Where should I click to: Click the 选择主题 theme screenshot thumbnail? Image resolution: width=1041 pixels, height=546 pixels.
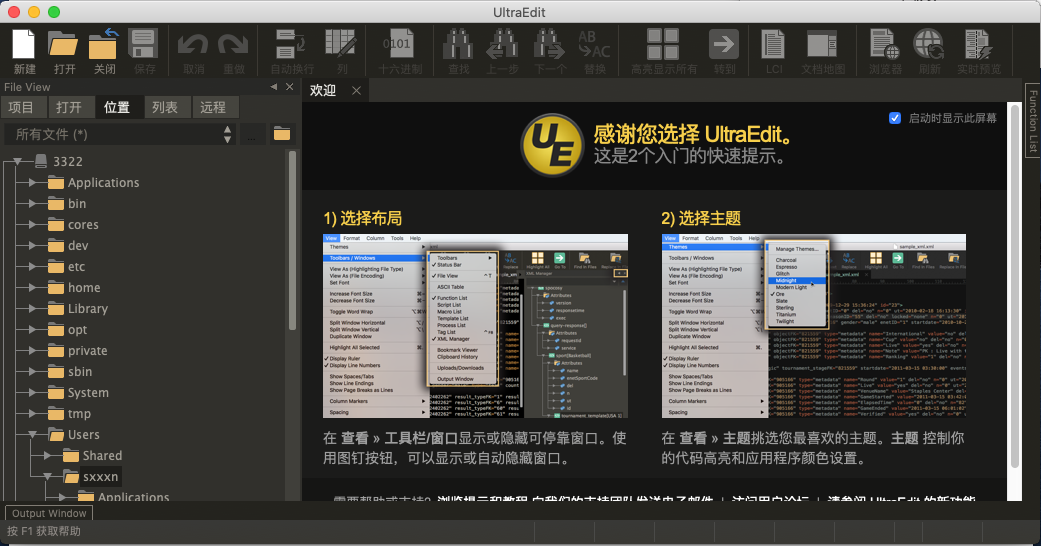(814, 326)
